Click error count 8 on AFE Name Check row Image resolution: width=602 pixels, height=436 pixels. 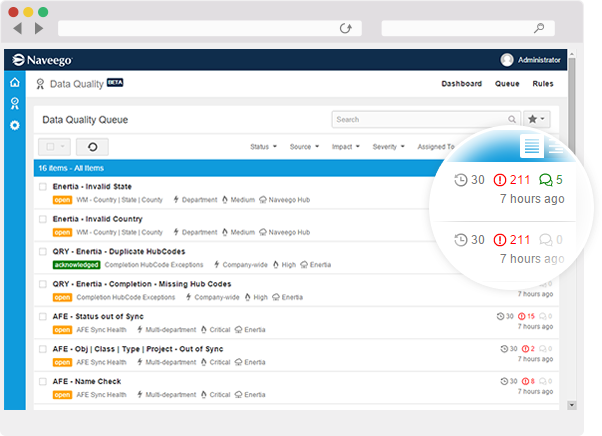pyautogui.click(x=528, y=381)
